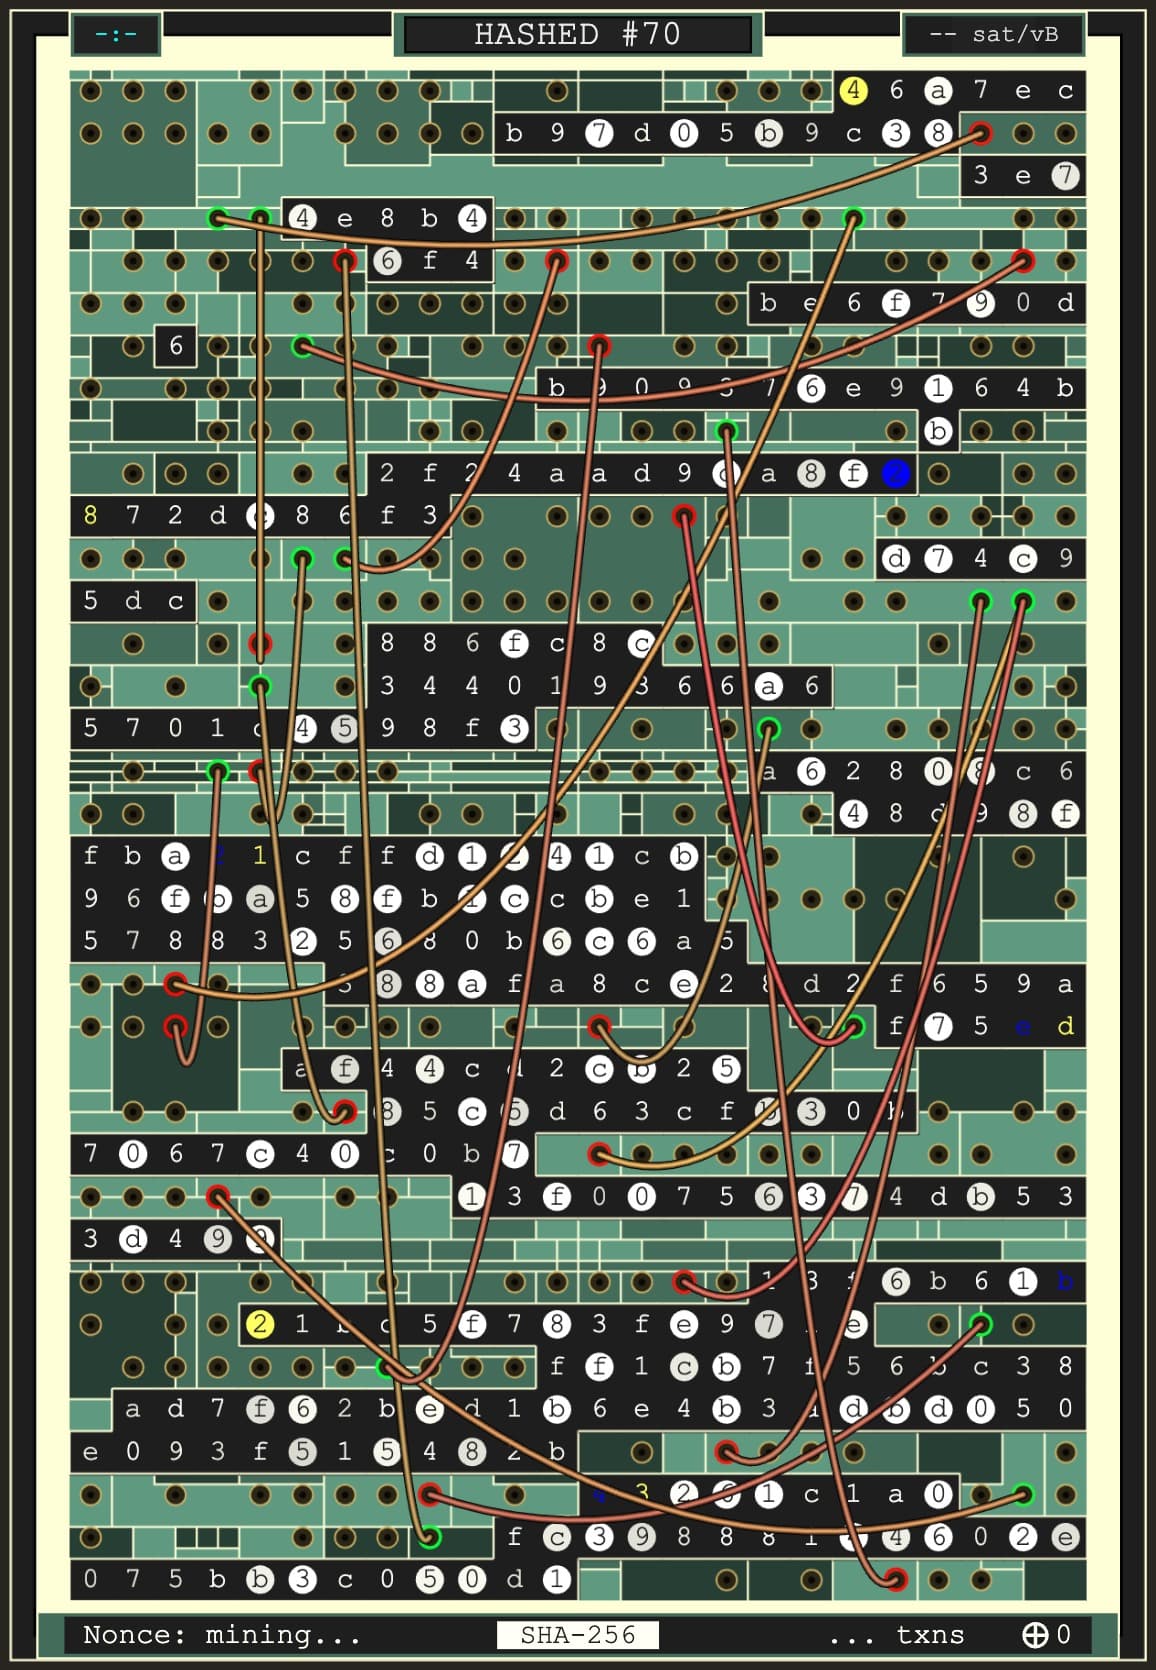Expand the "... txns" counter
This screenshot has height=1670, width=1156.
[896, 1634]
